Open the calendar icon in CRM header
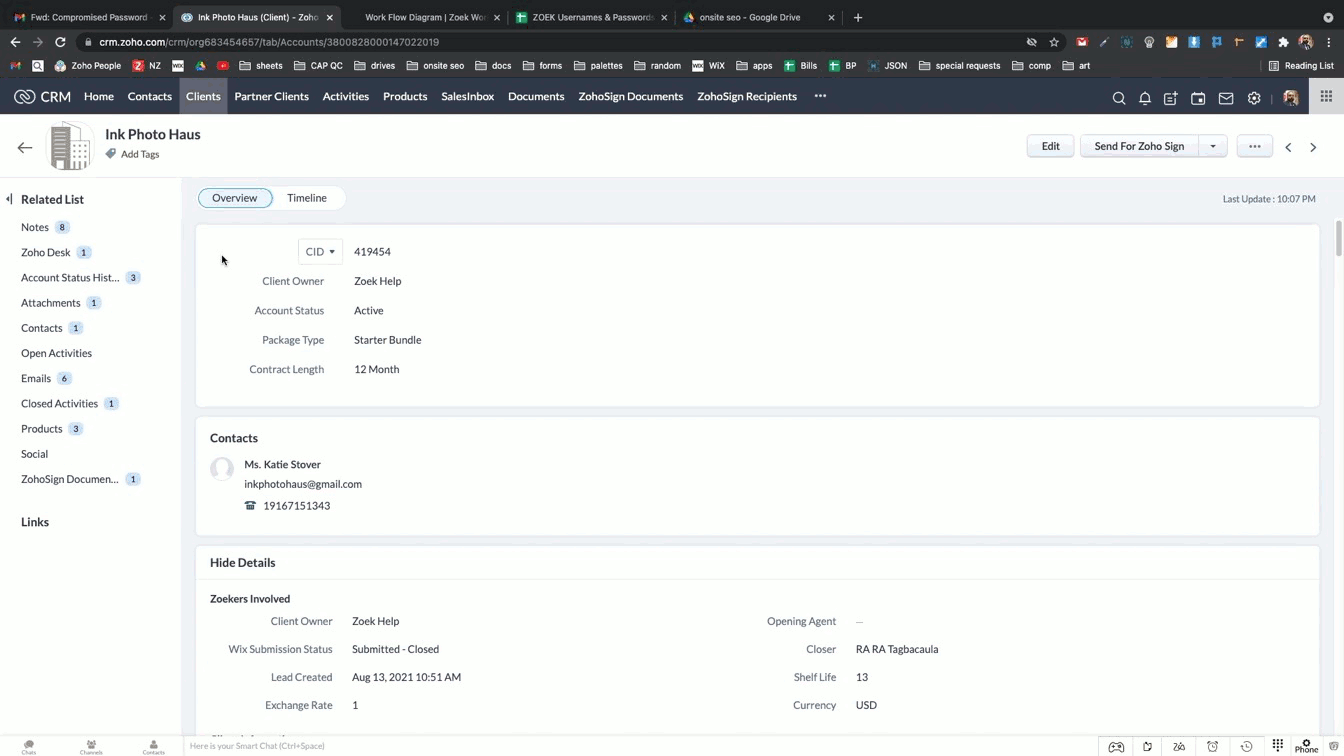 click(1198, 98)
